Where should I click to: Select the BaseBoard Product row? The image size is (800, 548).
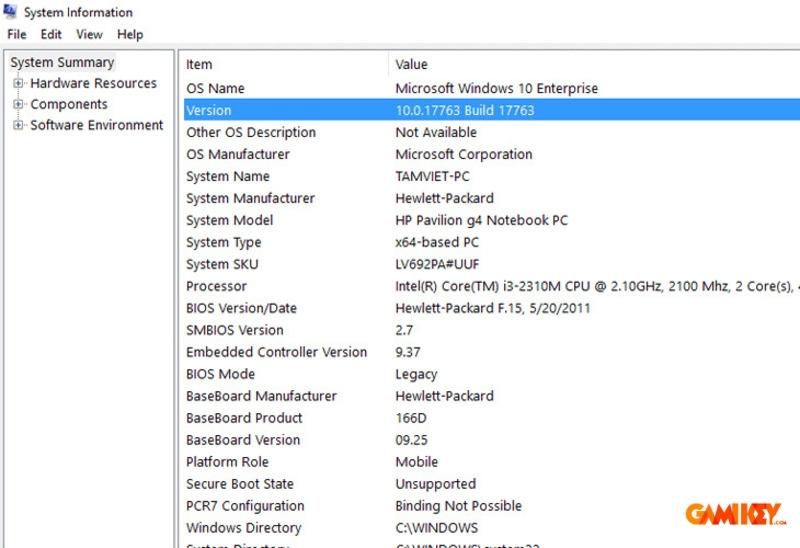click(492, 417)
